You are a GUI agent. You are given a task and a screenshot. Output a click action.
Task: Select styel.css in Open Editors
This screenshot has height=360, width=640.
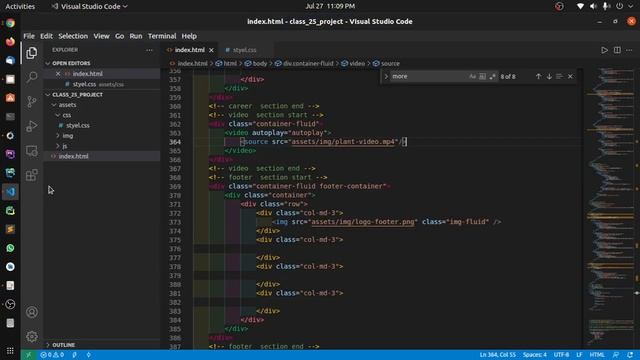coord(84,84)
